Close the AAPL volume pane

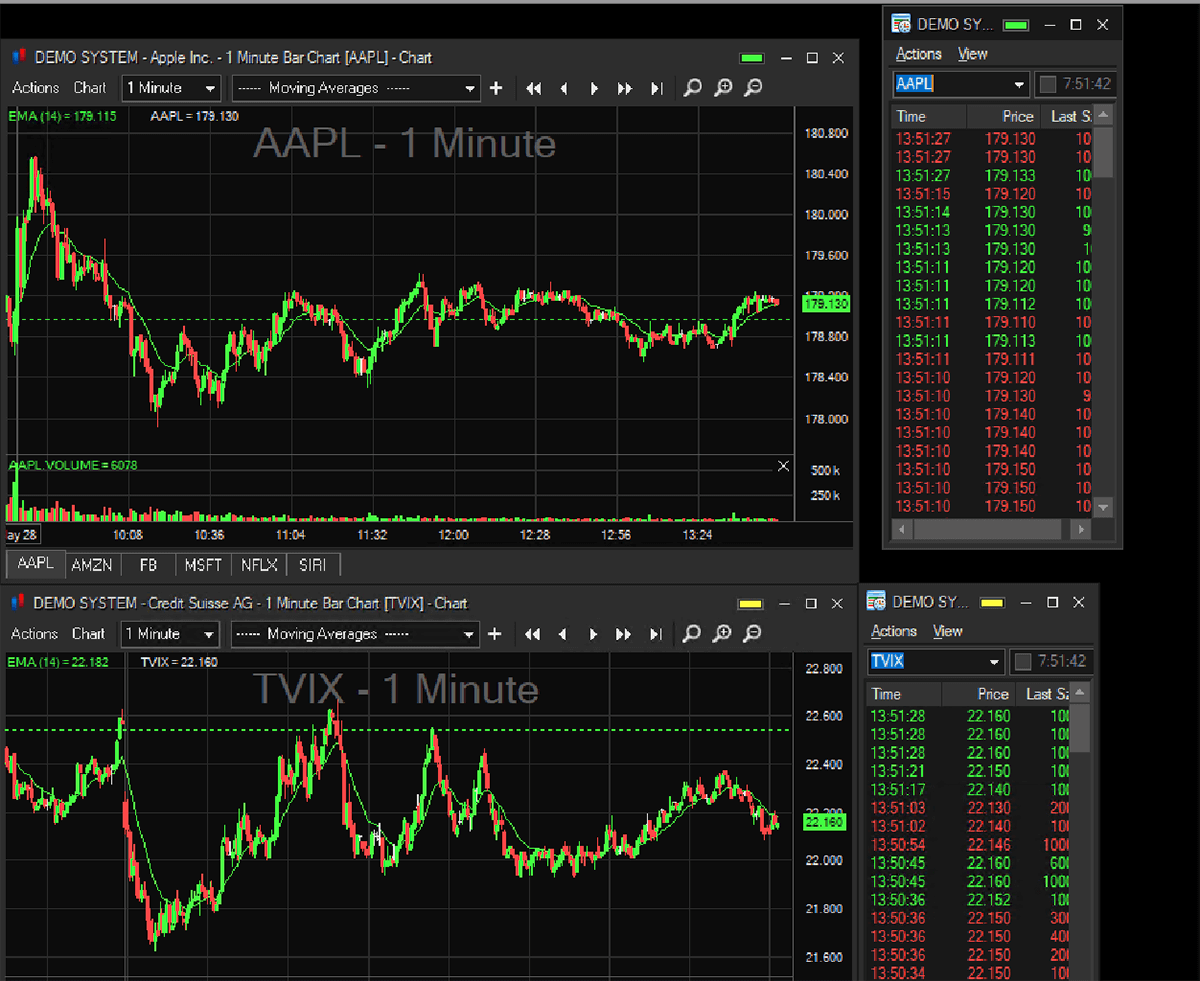point(783,466)
